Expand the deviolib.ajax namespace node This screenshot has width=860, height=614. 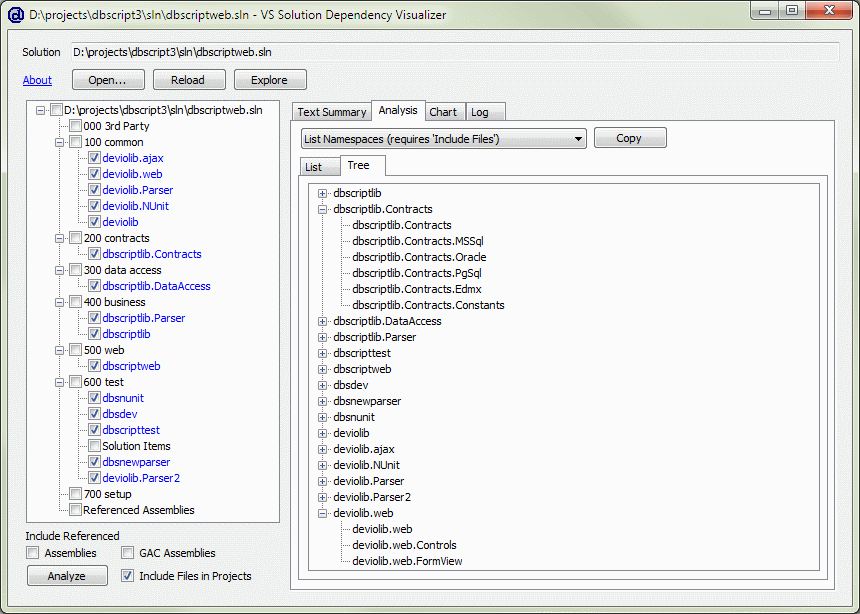pos(322,449)
